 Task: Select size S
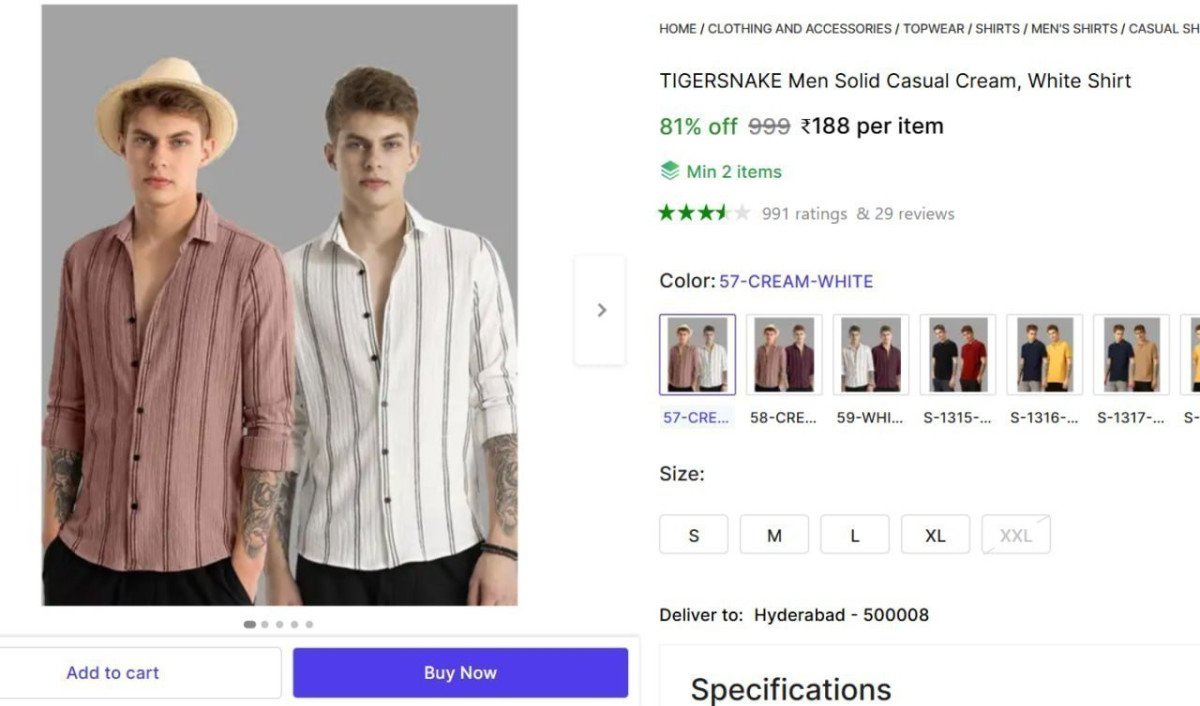click(x=693, y=534)
